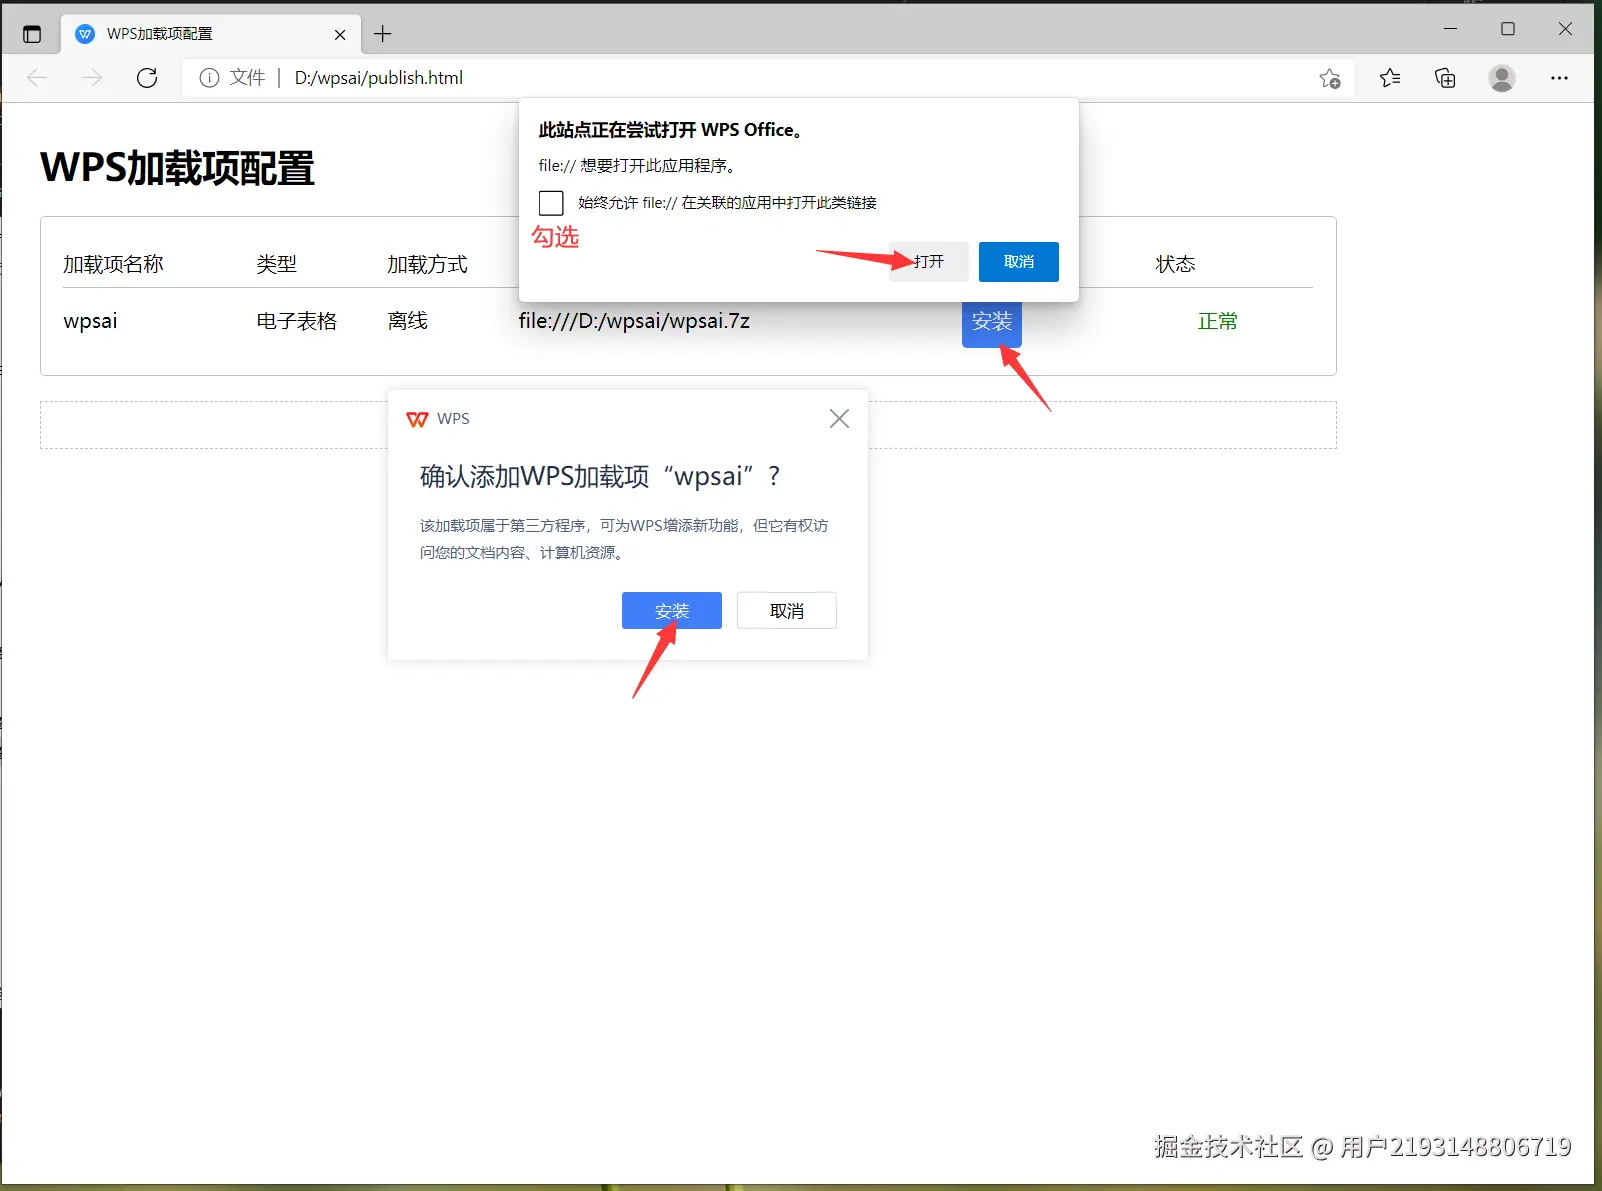Click the 电子表格 type cell

[x=297, y=321]
